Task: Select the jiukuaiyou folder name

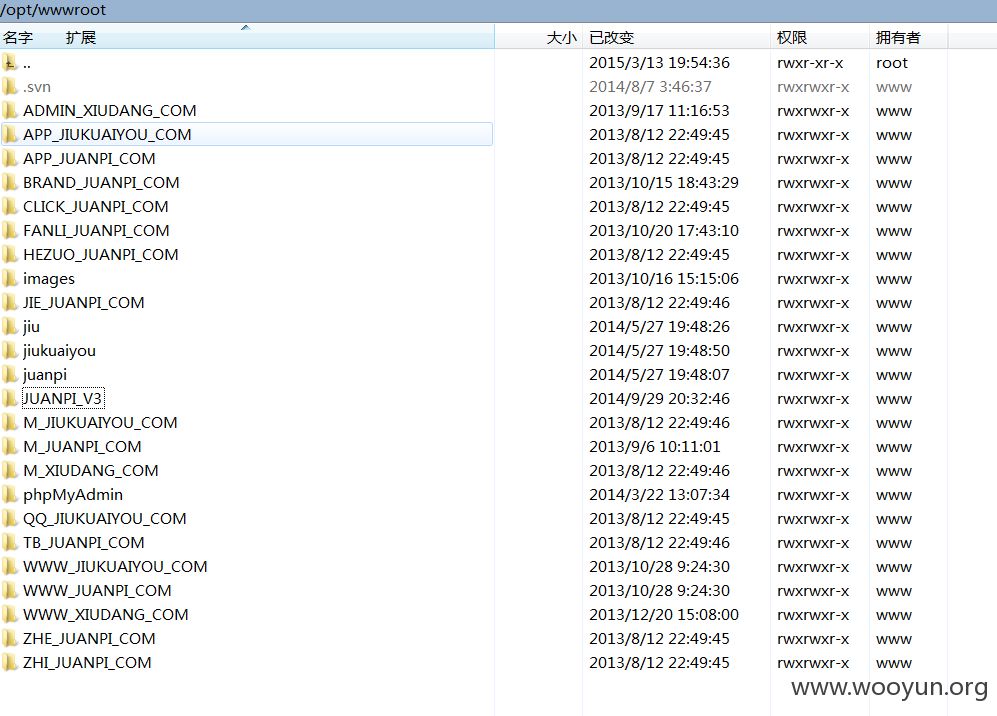Action: (59, 350)
